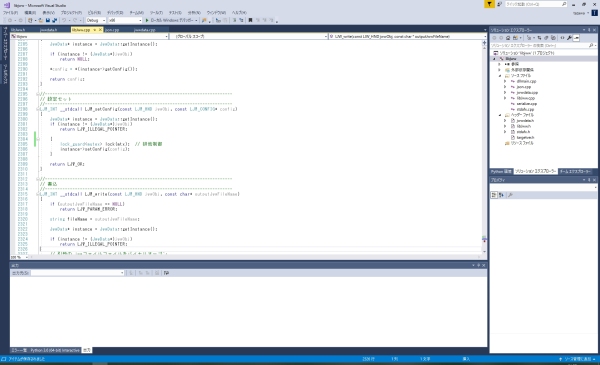The image size is (600, 365).
Task: Open the project scope dropdown above the editor
Action: [x=89, y=36]
